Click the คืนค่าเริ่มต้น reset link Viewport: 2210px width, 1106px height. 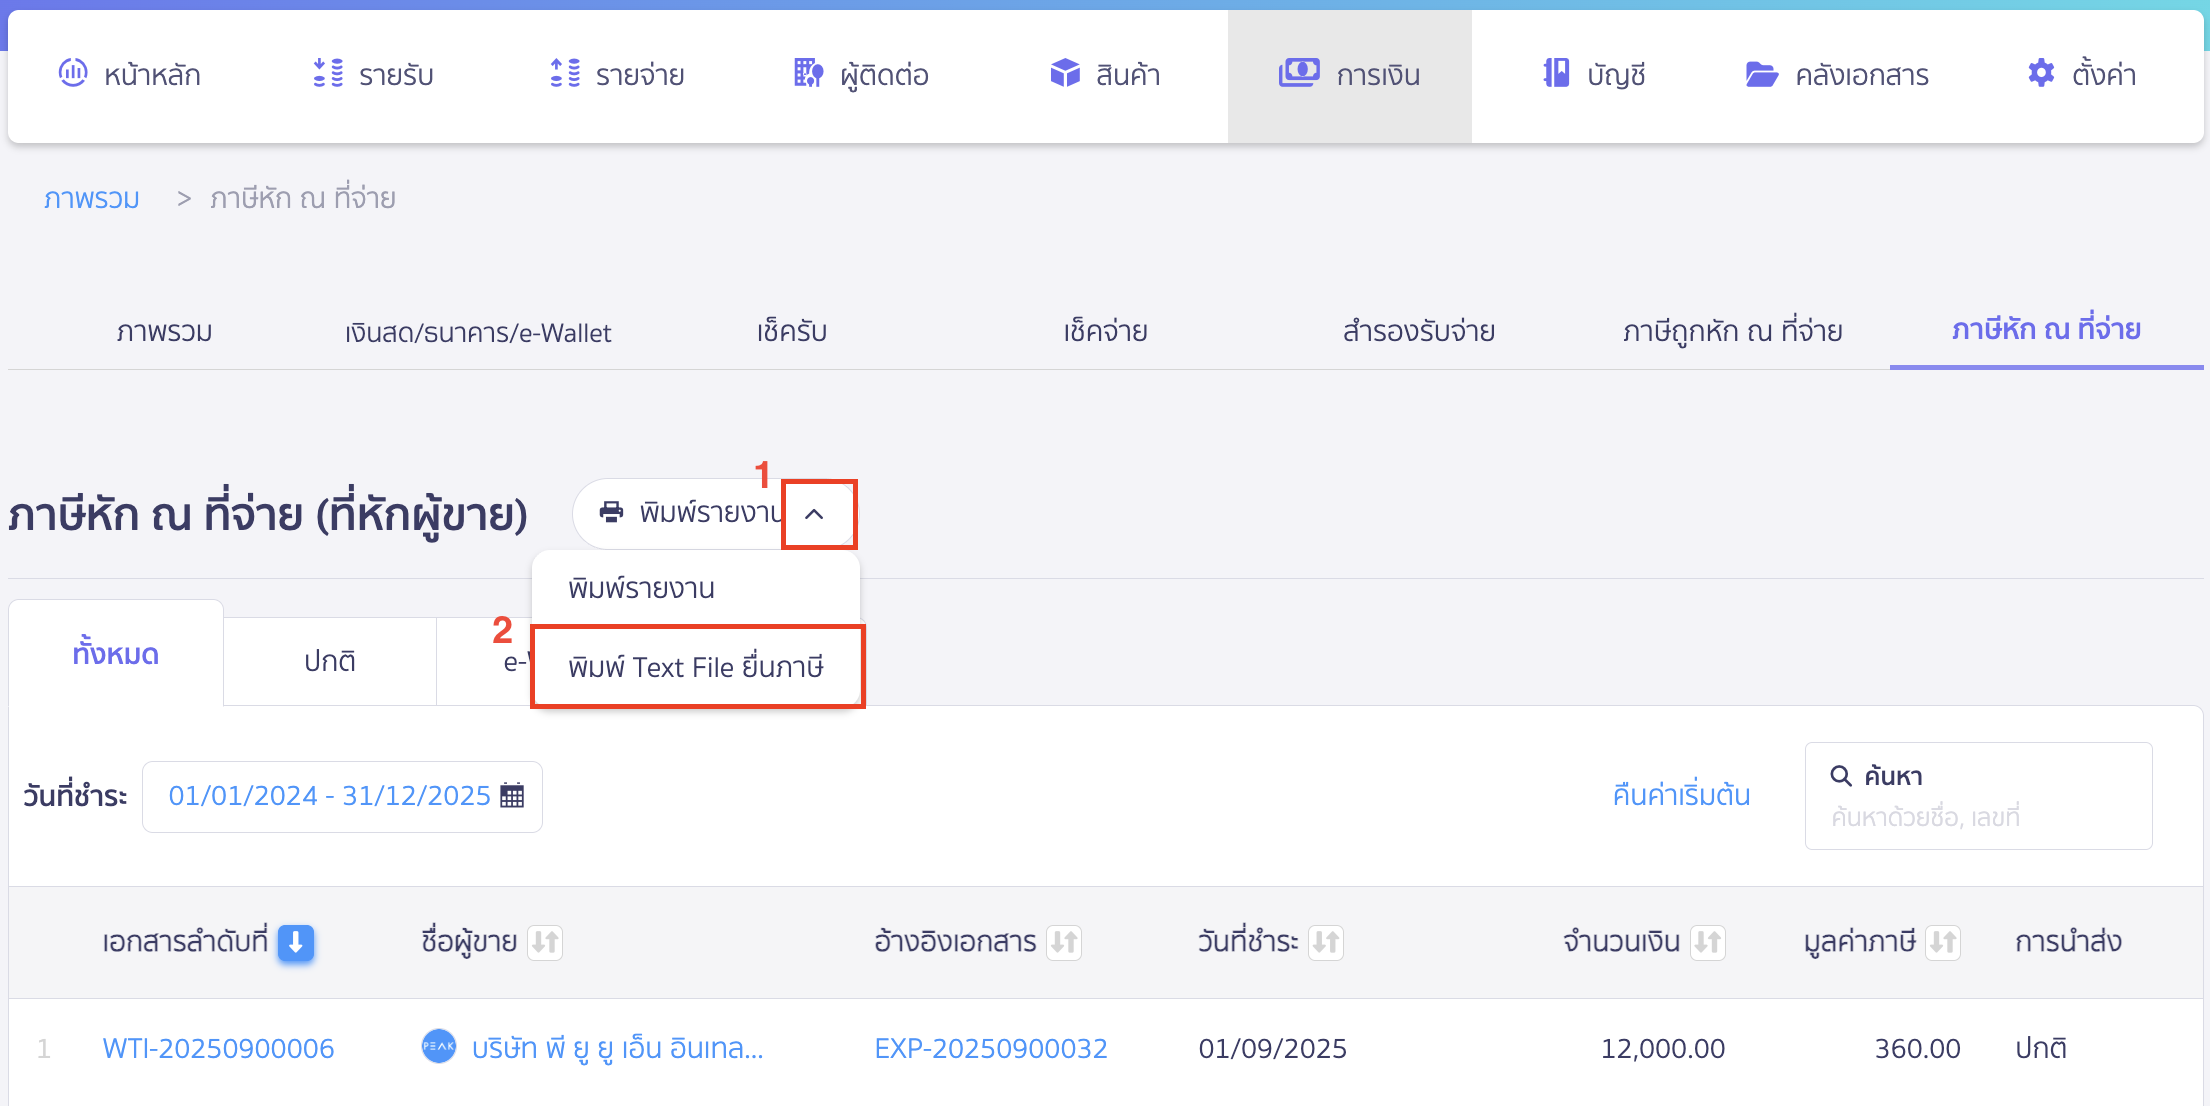click(1680, 795)
